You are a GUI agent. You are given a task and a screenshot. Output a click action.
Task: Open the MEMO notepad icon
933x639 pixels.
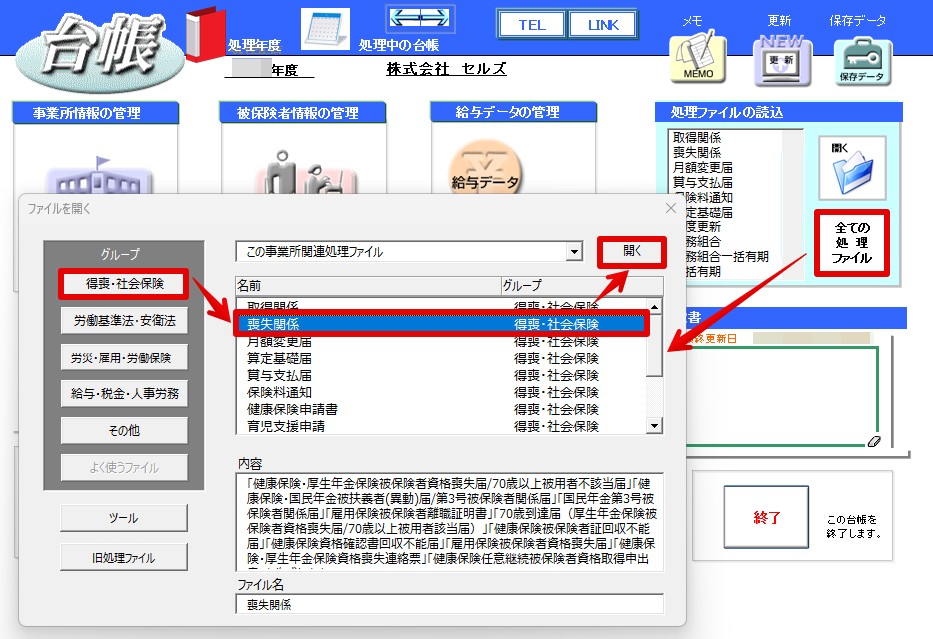(x=697, y=58)
